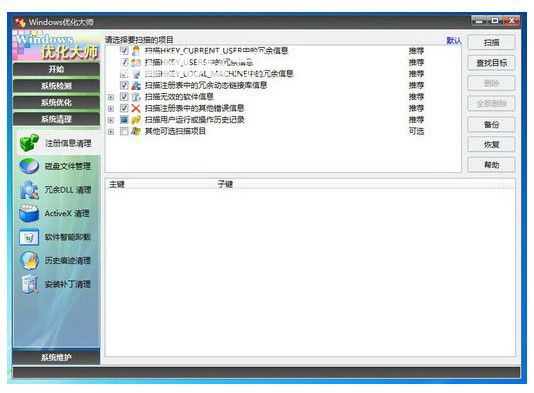Viewport: 534px width, 393px height.
Task: Select 扫描注册表中的冗余动态链接库信息 row text
Action: (x=206, y=85)
